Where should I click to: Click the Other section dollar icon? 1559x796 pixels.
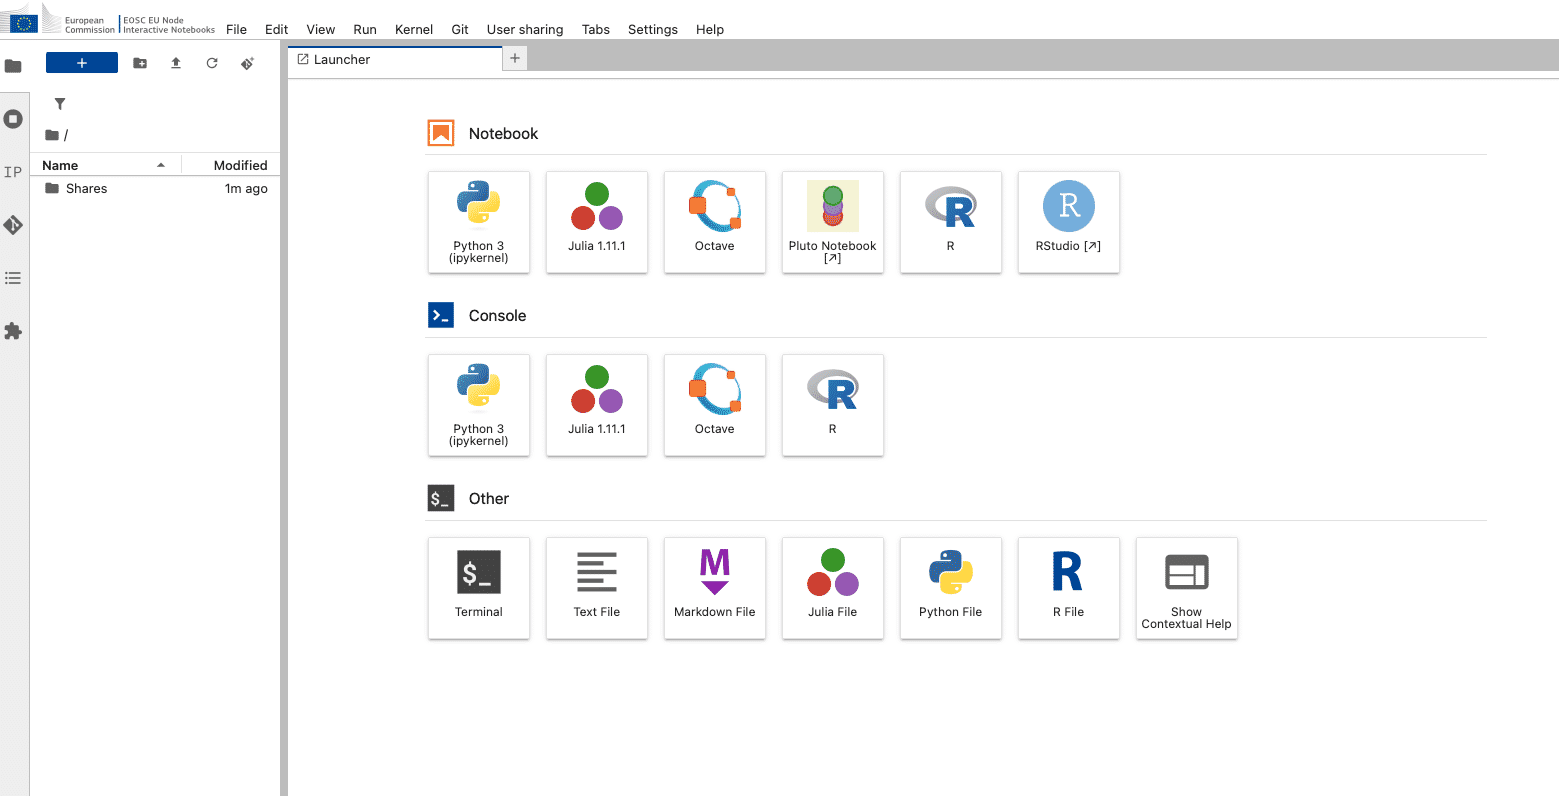(441, 498)
